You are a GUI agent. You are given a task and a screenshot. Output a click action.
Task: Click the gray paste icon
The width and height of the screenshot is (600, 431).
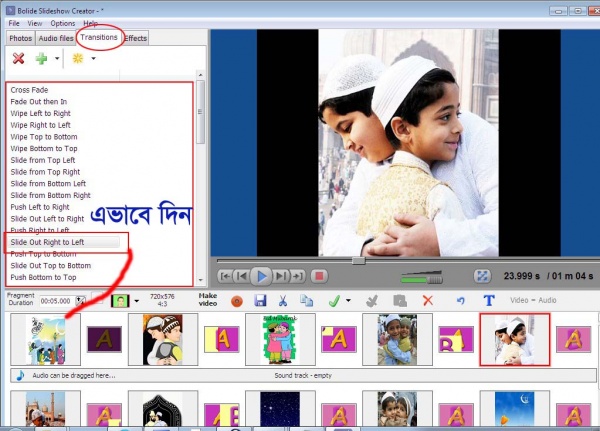coord(400,301)
